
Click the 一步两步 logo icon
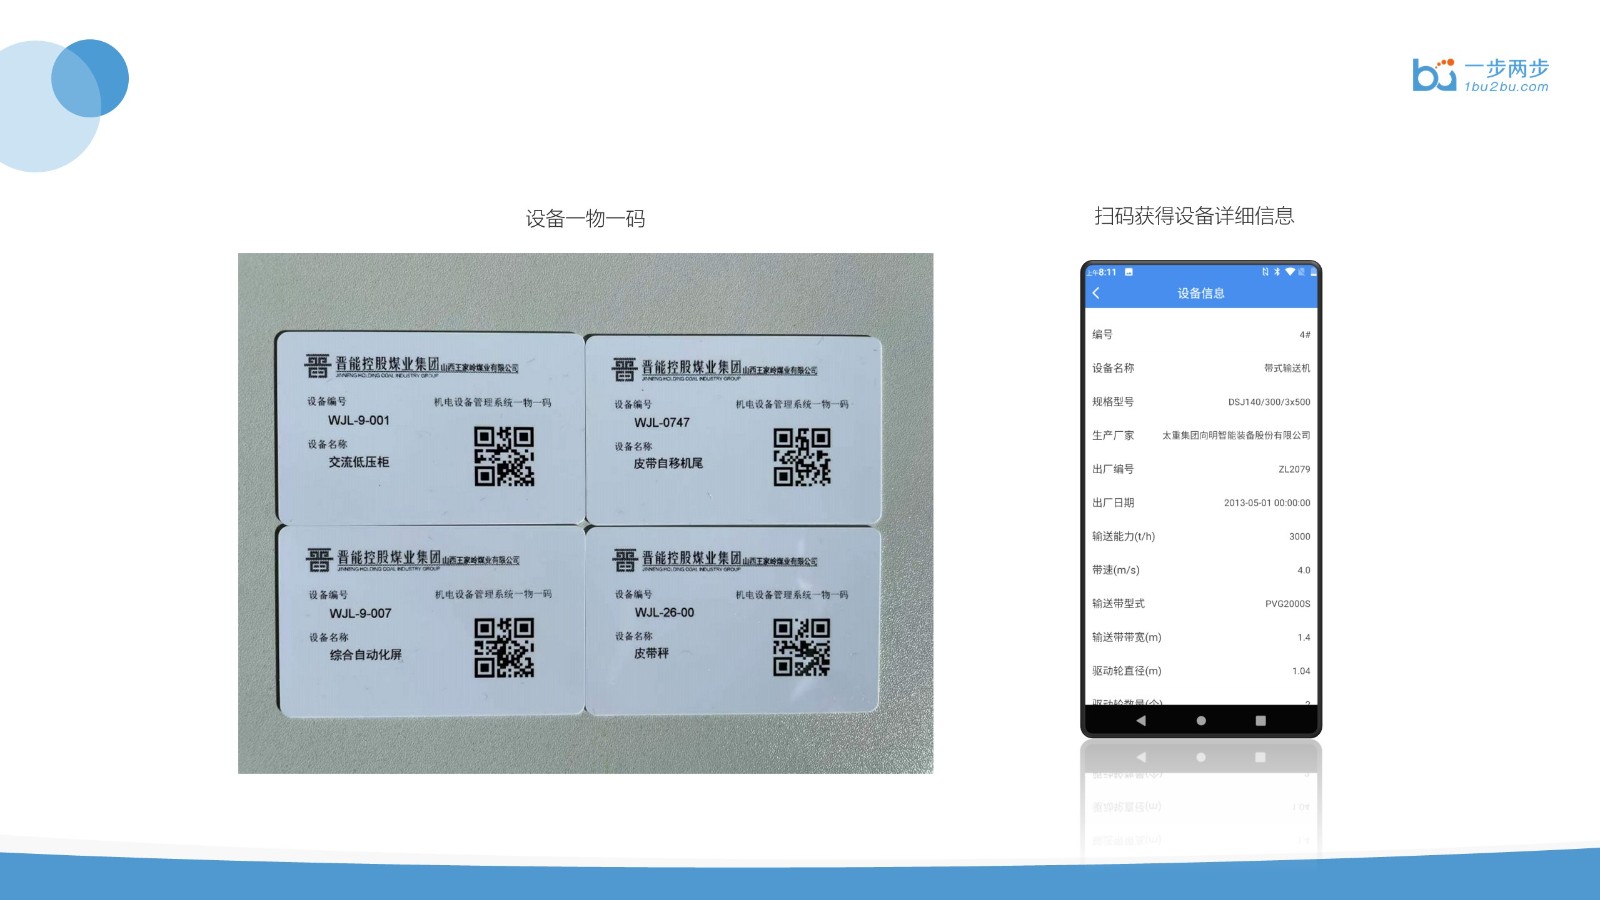tap(1434, 75)
